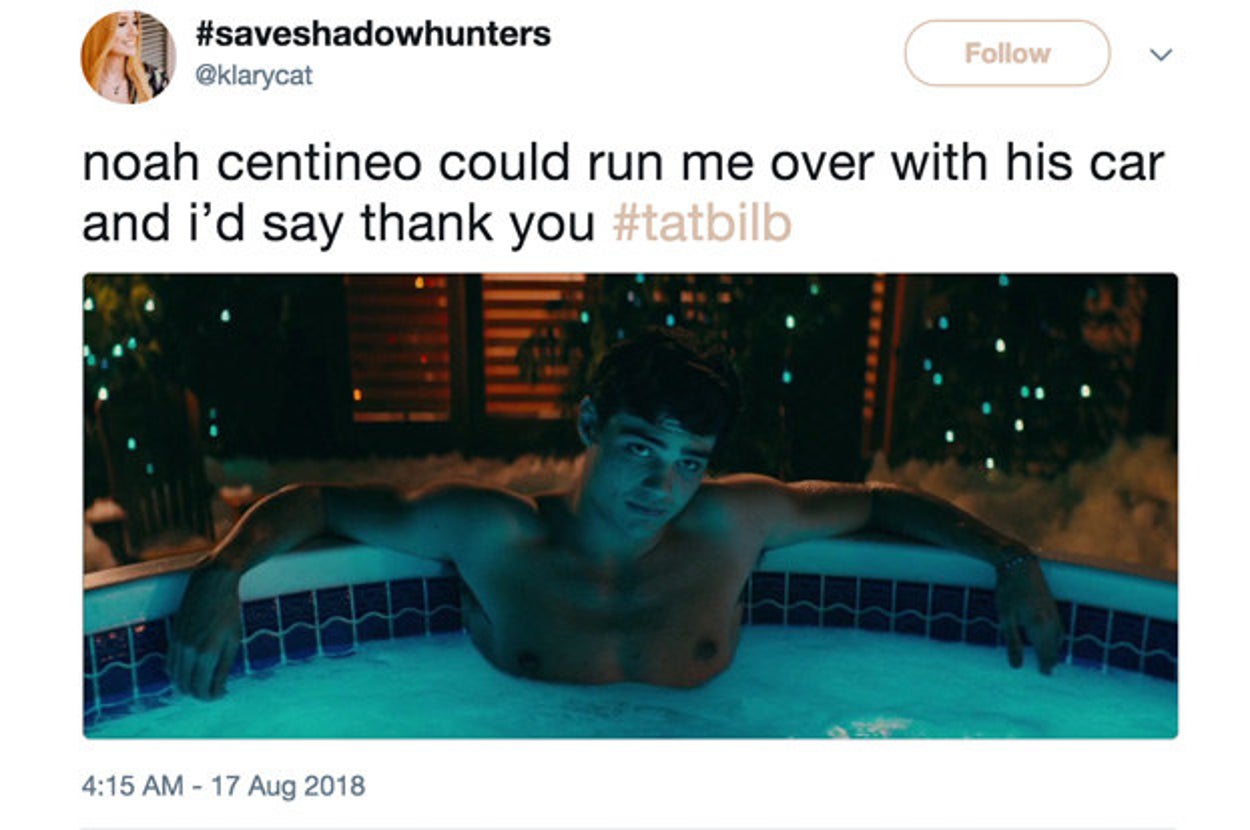Screen dimensions: 1250x830
Task: Click the #saveshadowhunters display name
Action: point(373,34)
